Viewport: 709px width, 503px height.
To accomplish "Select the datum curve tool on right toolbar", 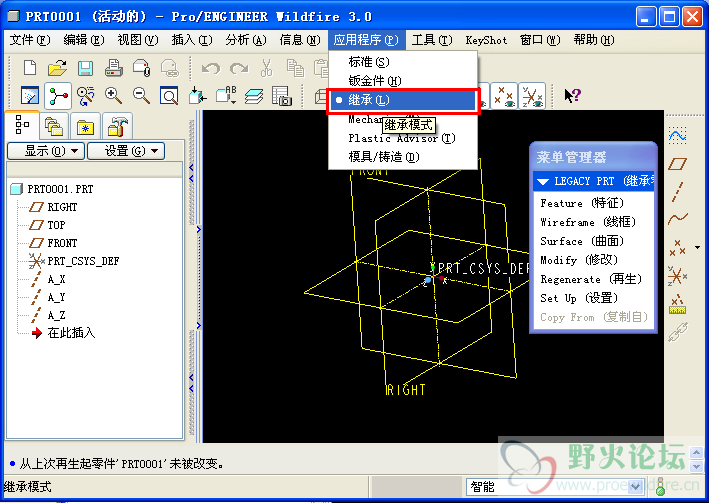I will pyautogui.click(x=677, y=220).
